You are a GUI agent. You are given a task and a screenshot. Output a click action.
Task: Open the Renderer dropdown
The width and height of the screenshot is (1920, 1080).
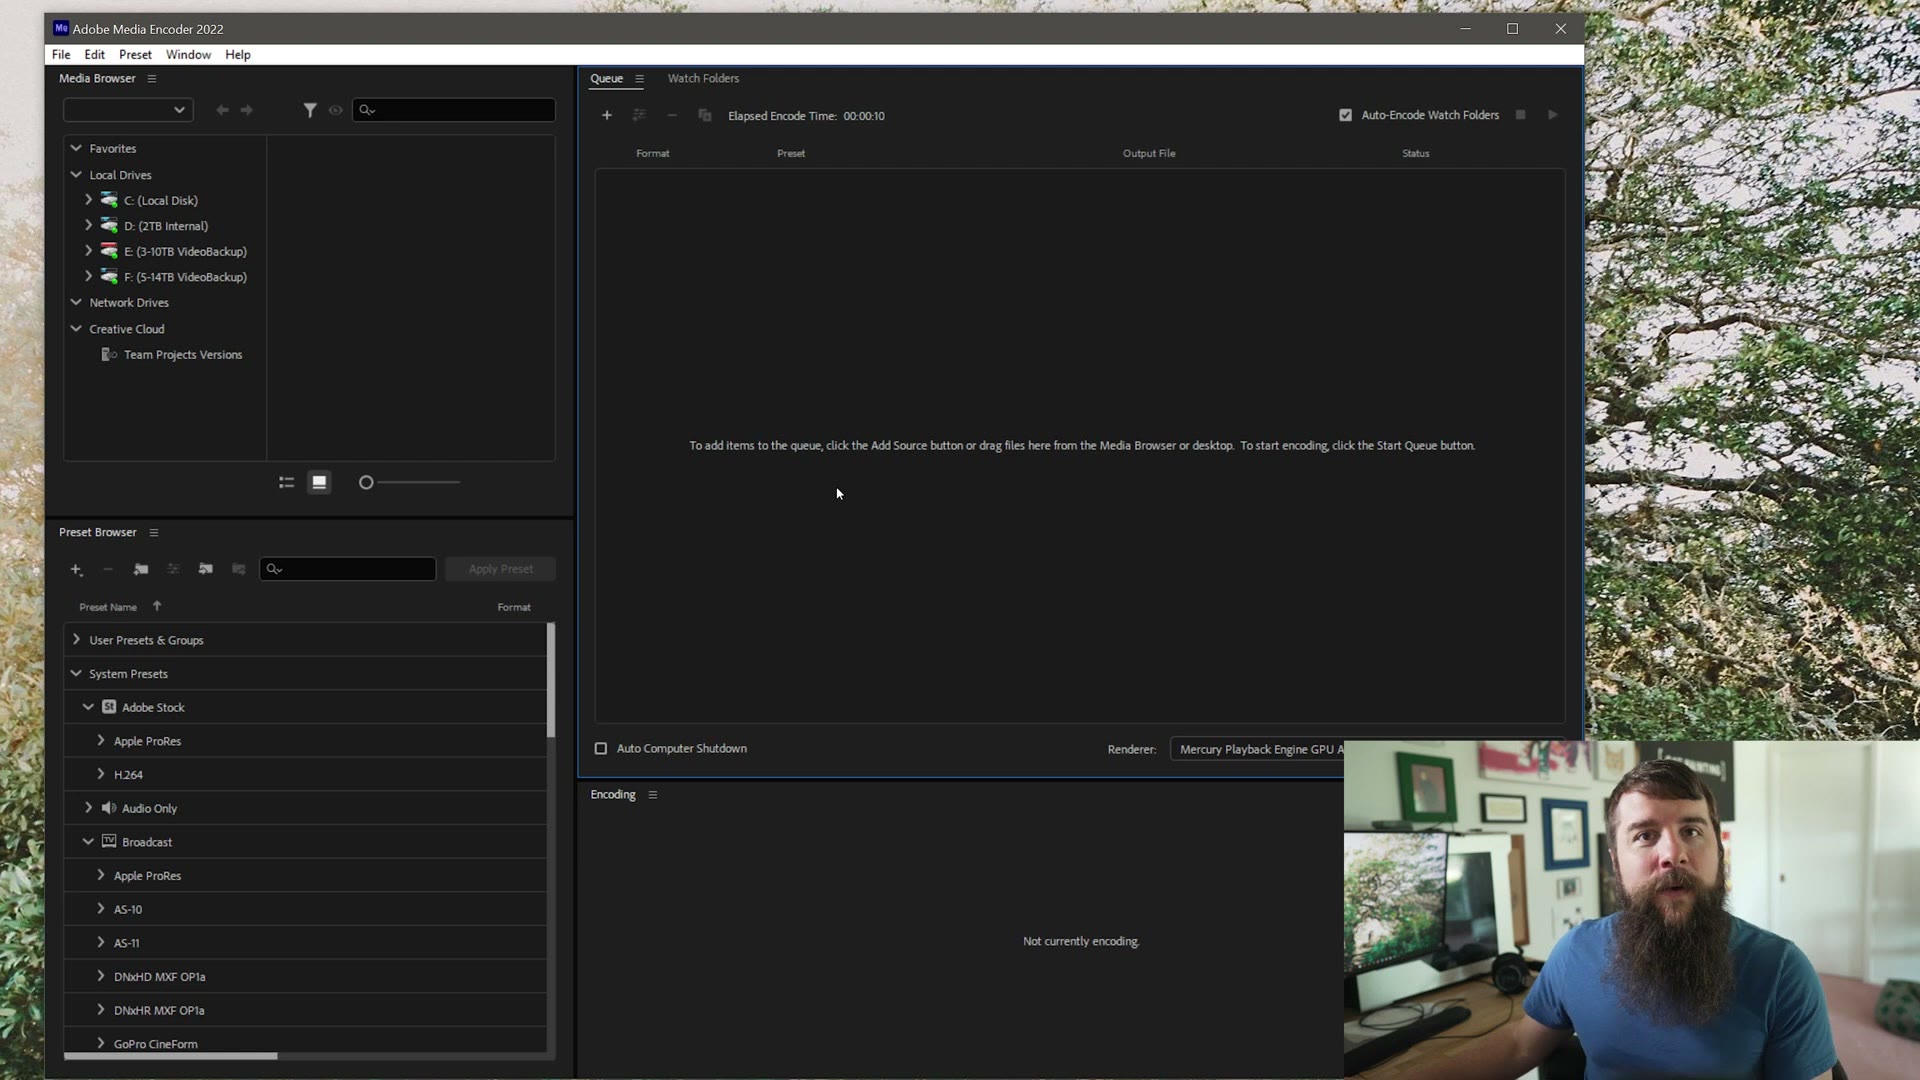click(x=1257, y=749)
